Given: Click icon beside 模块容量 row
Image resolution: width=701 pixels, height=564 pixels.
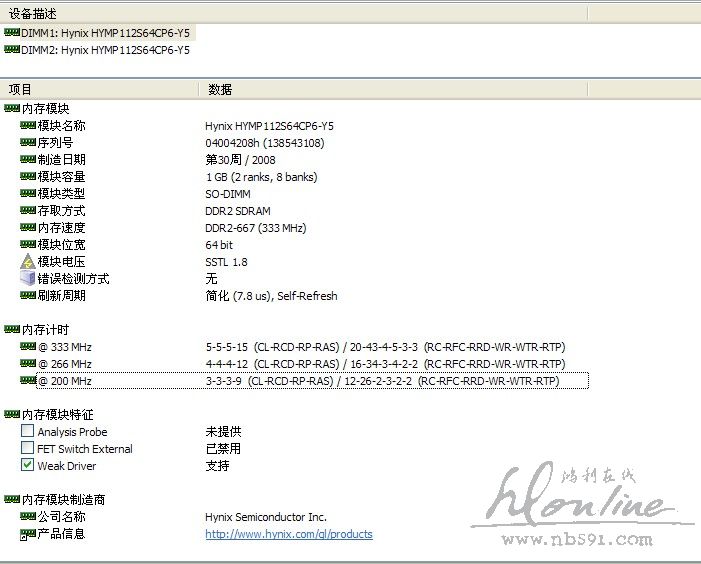Looking at the screenshot, I should (28, 176).
